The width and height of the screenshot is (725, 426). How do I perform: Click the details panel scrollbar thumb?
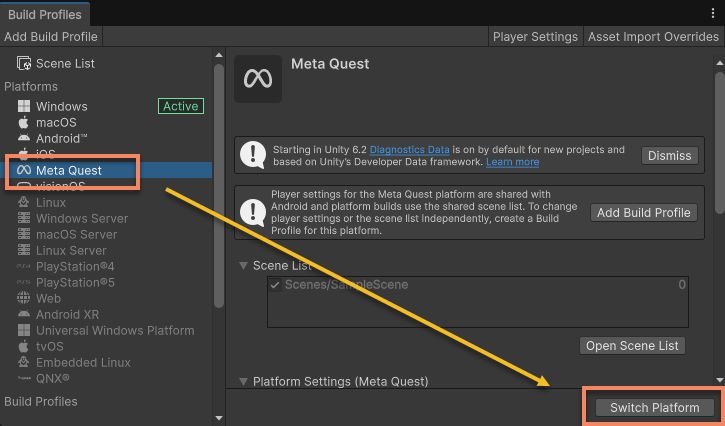(719, 142)
